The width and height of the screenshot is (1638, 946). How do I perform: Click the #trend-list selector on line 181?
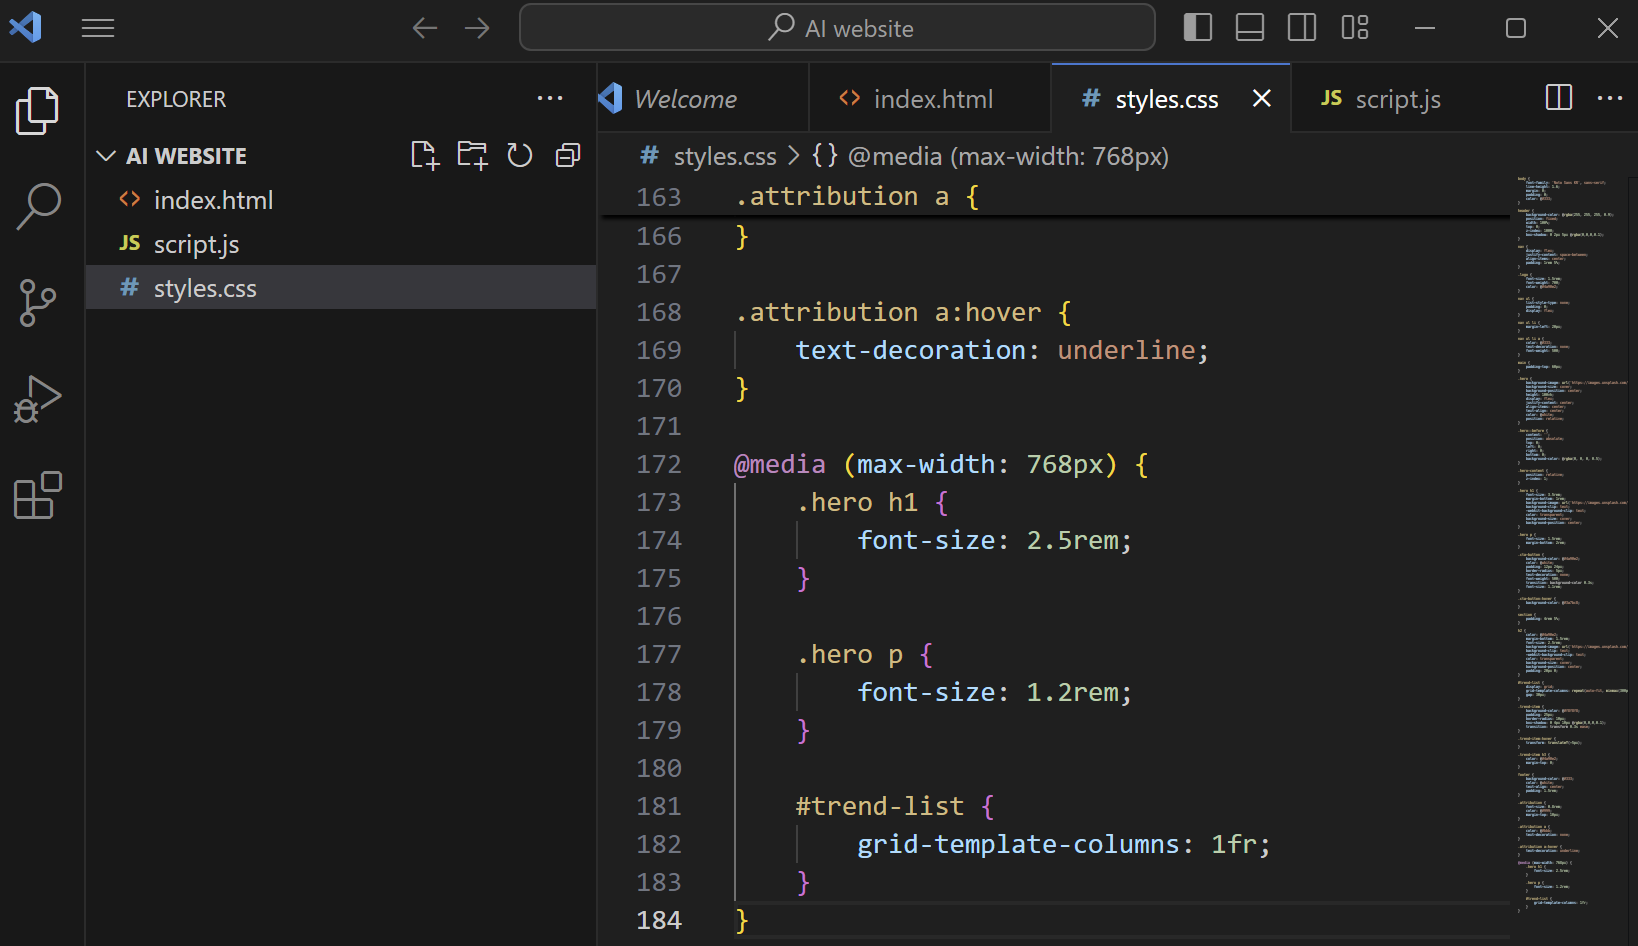[x=880, y=806]
